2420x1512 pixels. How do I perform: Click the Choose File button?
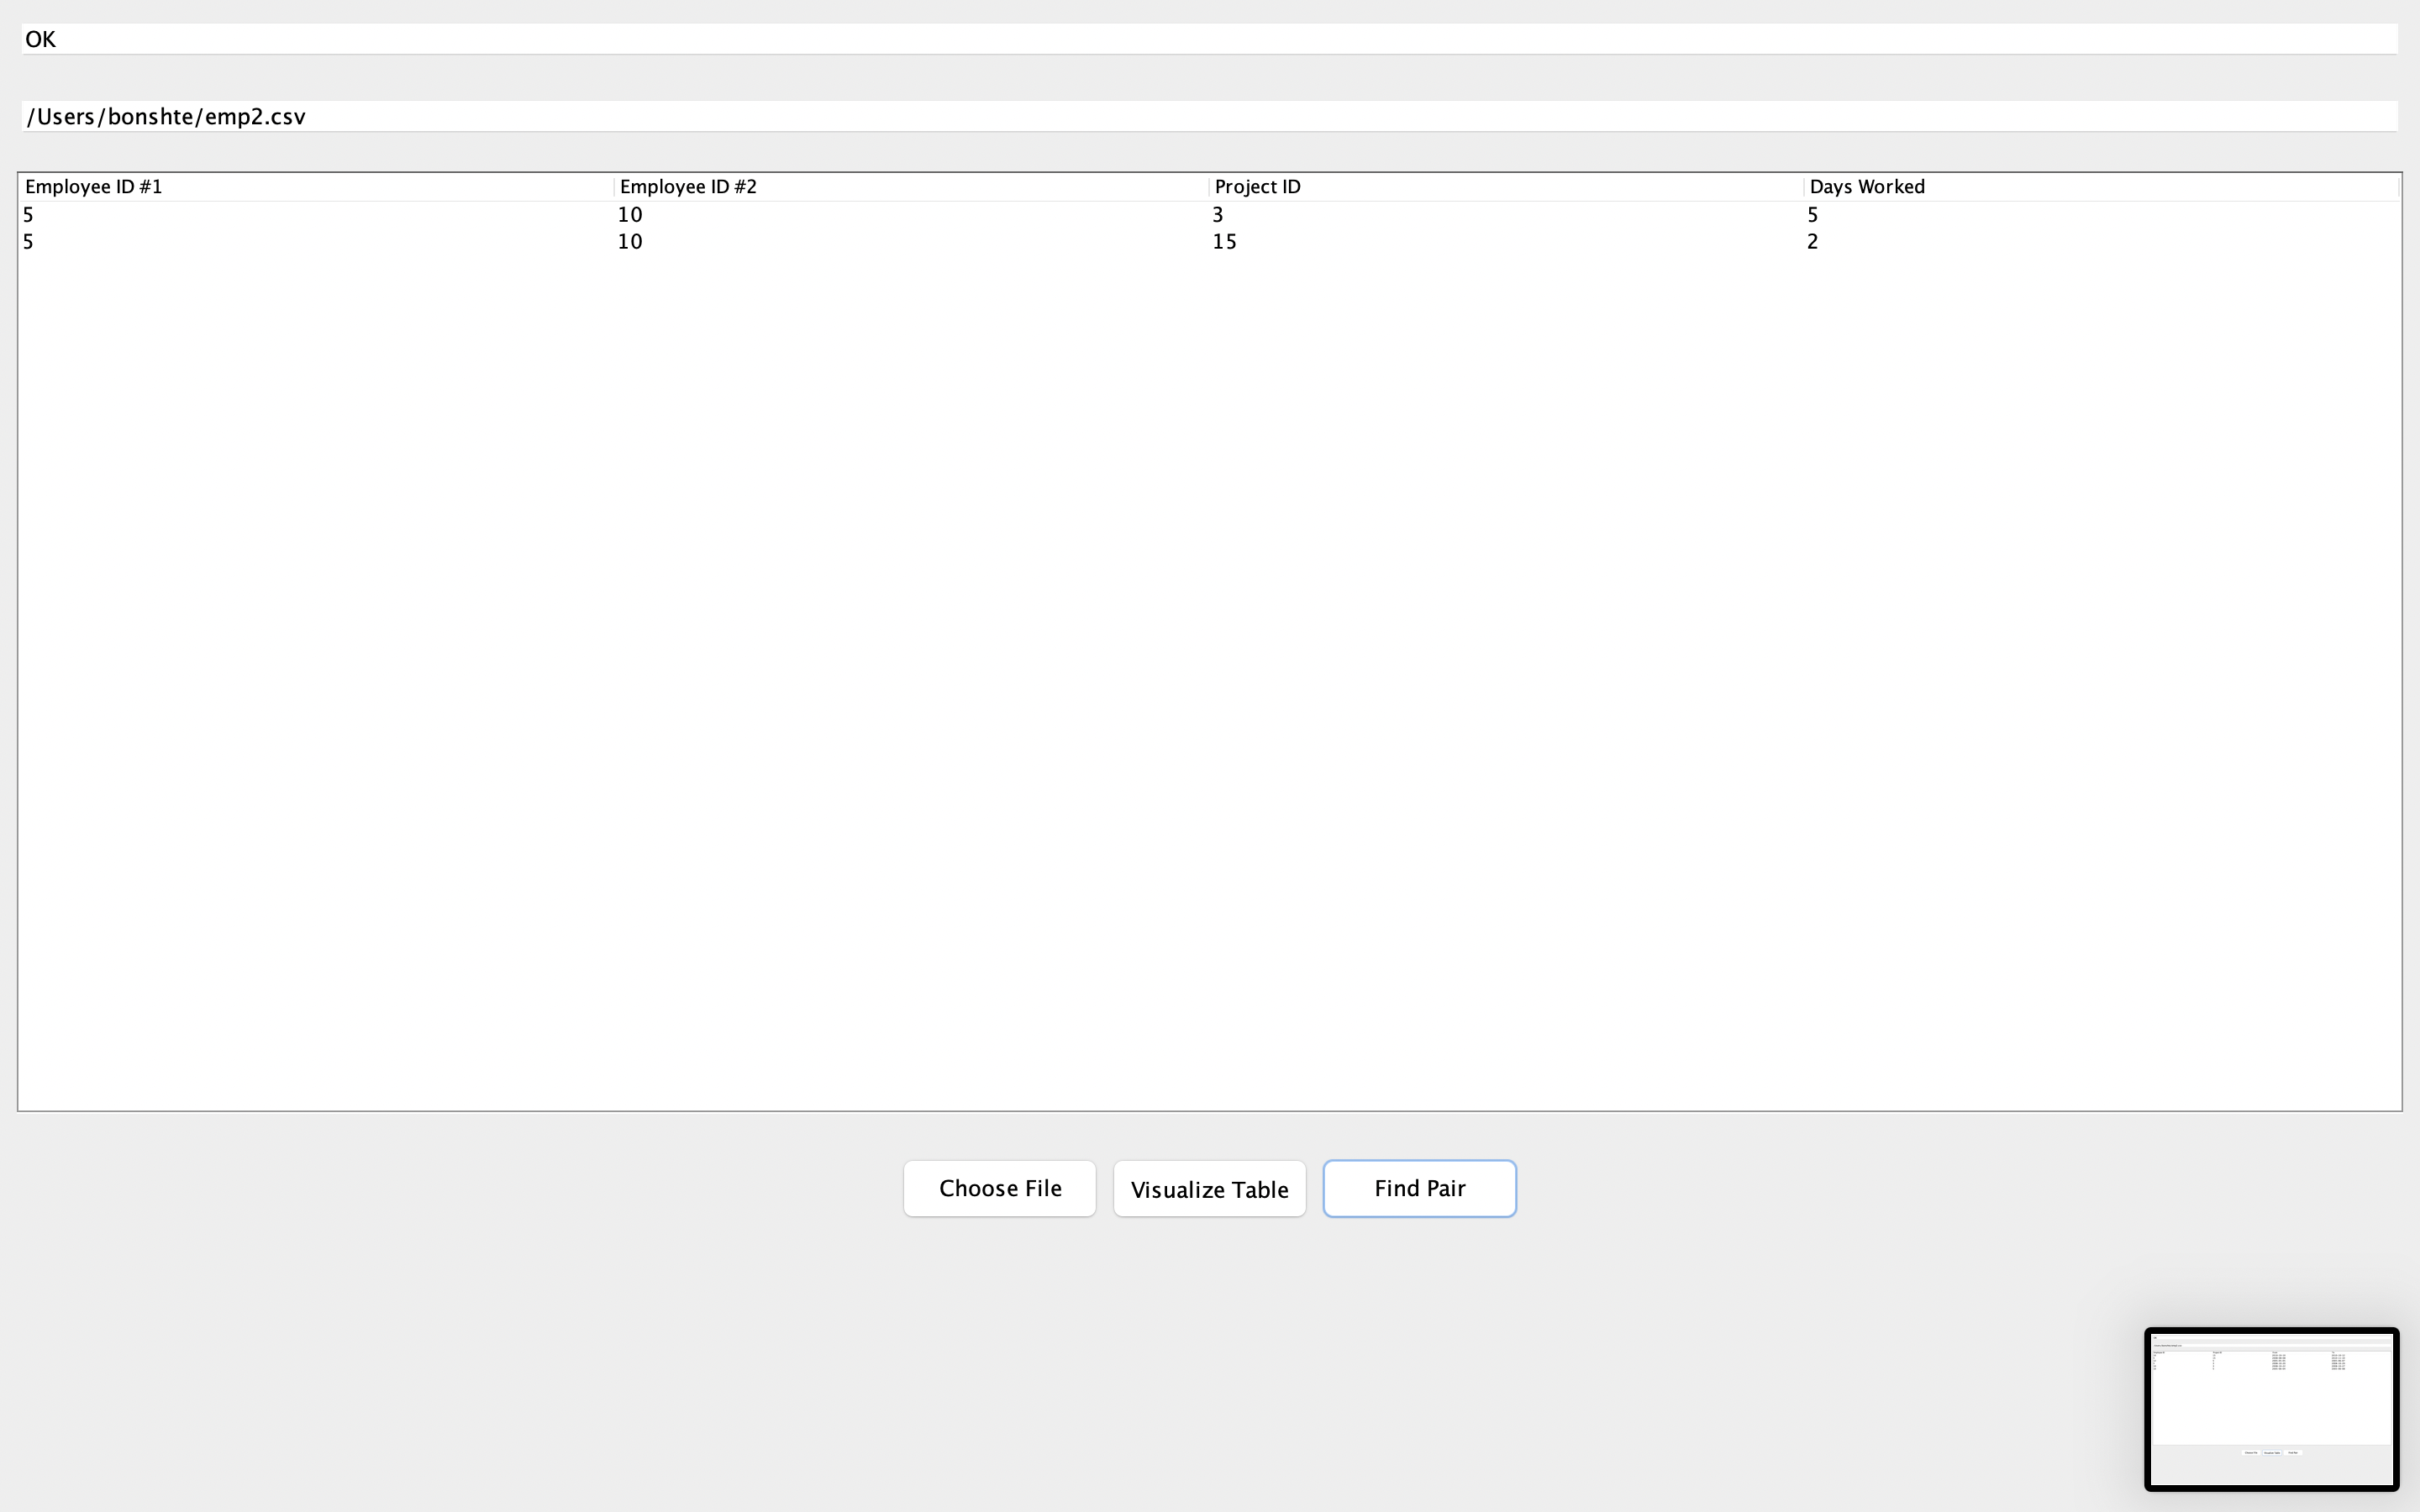click(999, 1188)
